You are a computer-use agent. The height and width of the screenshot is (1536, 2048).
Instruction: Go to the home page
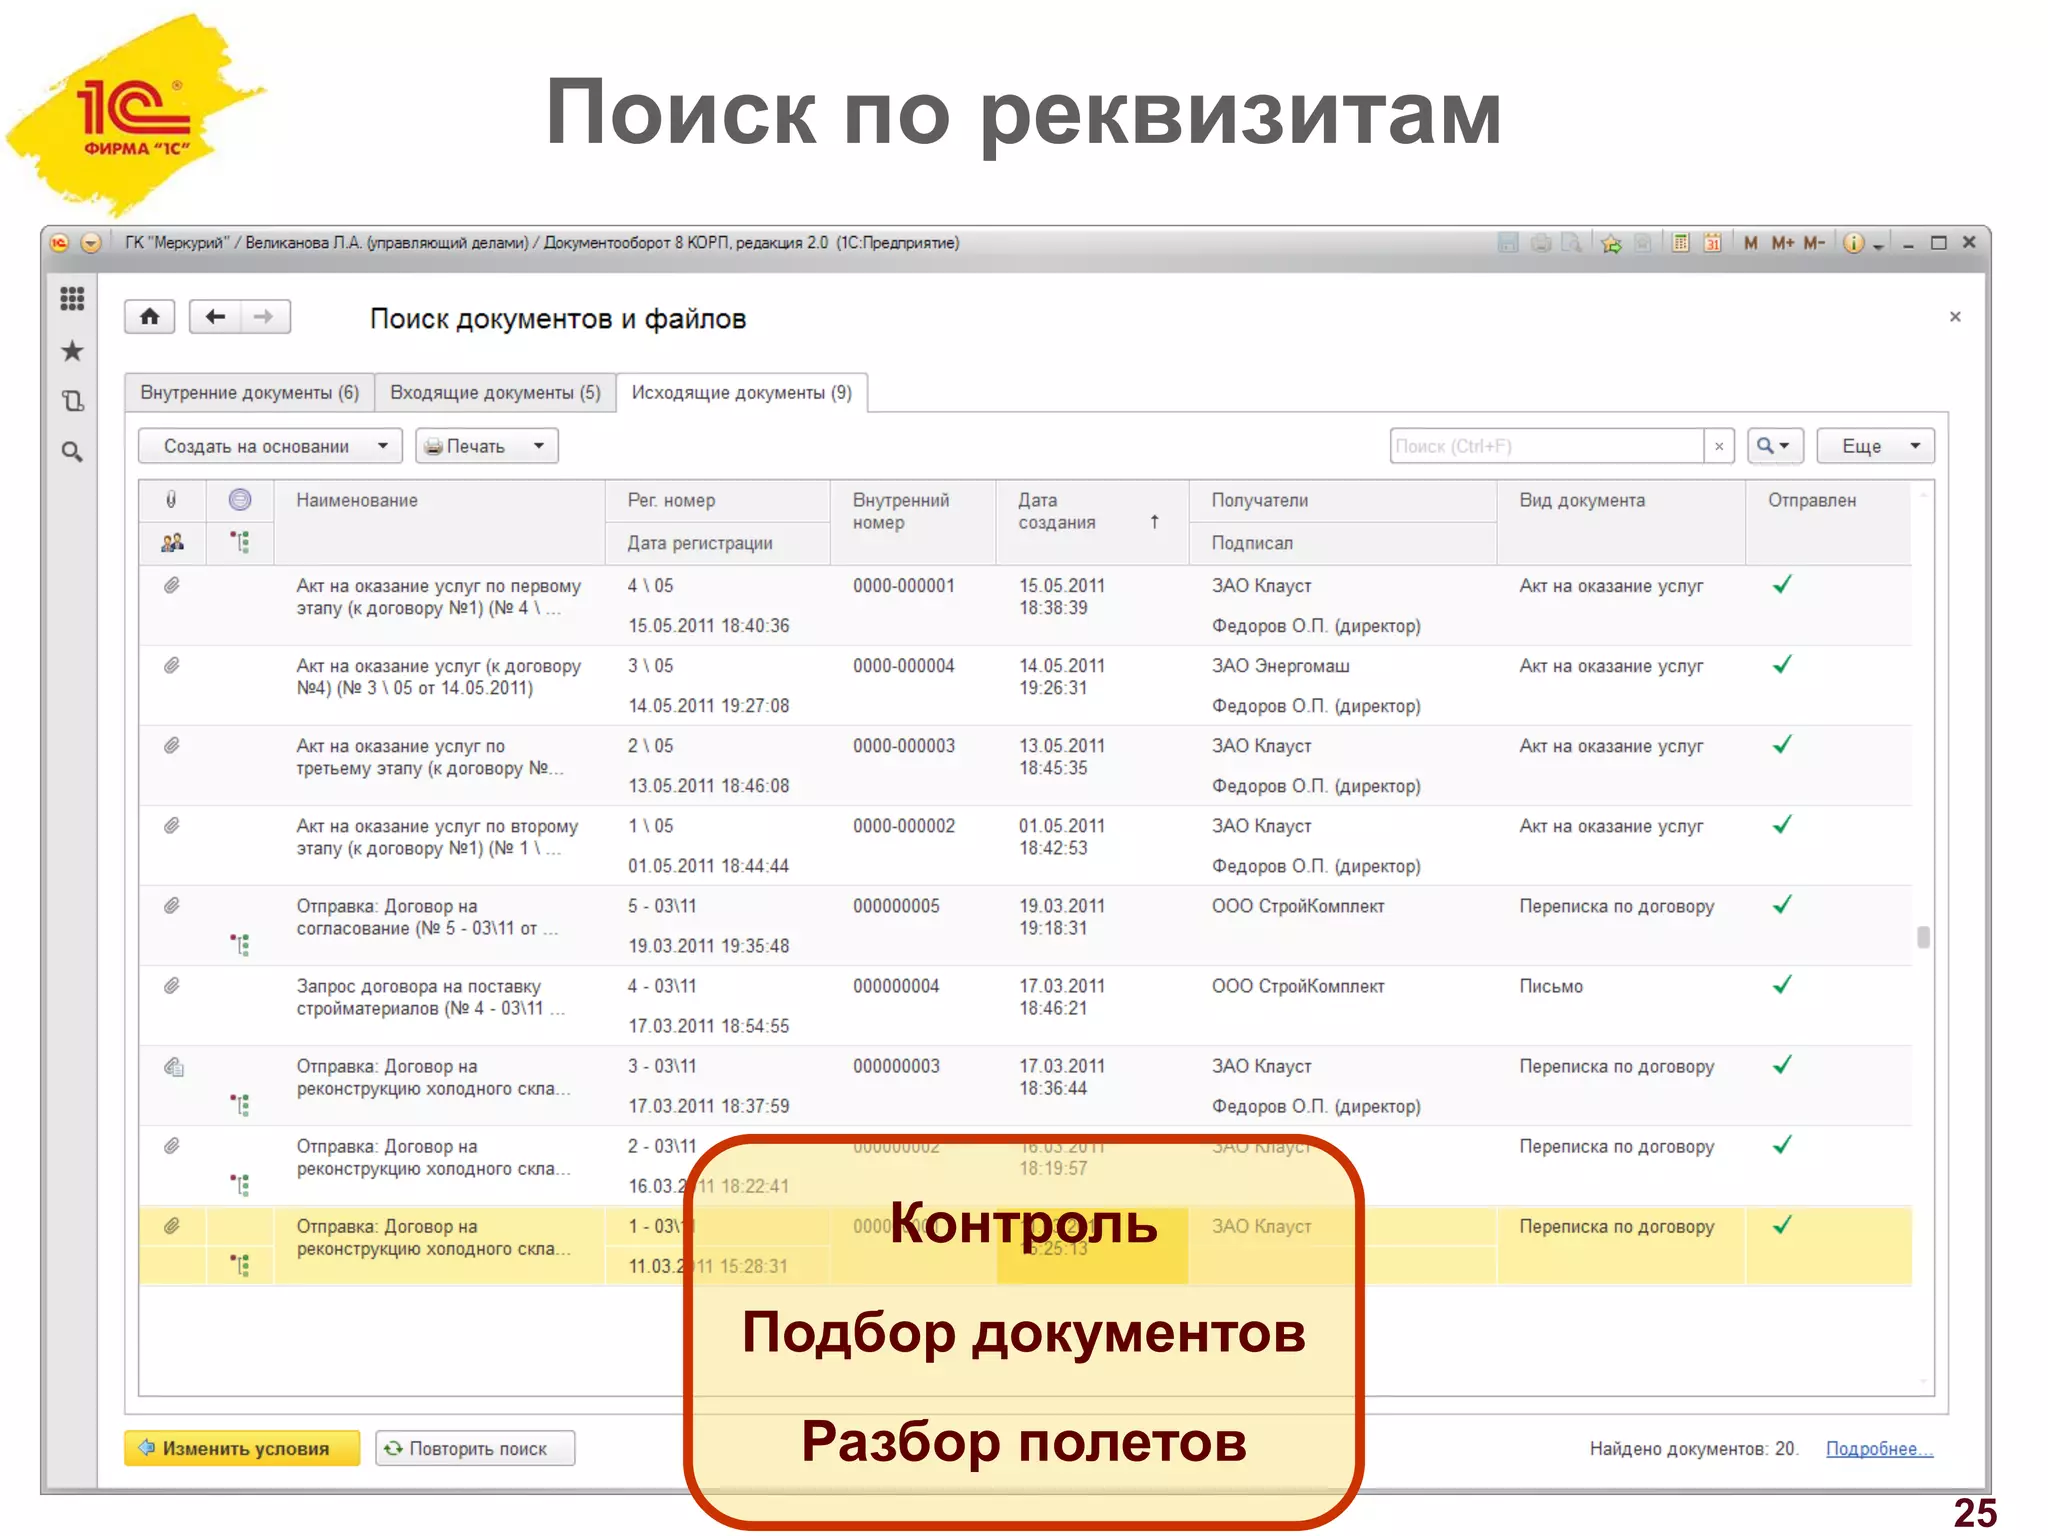[150, 317]
